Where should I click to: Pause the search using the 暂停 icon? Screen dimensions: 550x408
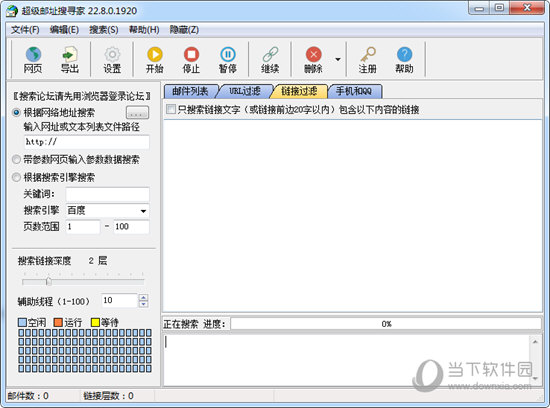(228, 54)
